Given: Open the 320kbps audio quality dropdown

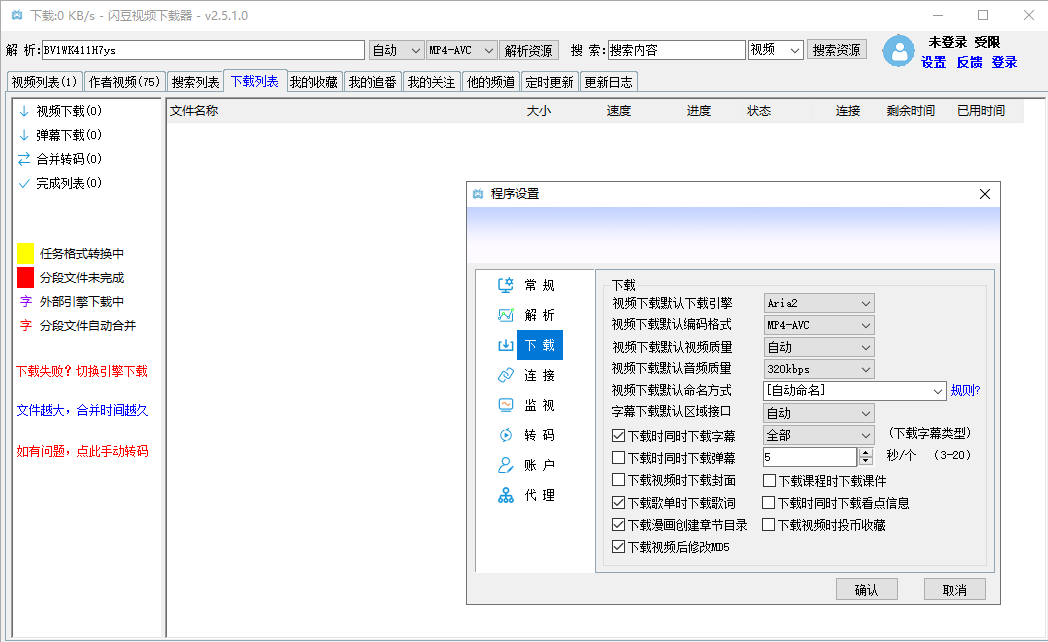Looking at the screenshot, I should click(818, 369).
